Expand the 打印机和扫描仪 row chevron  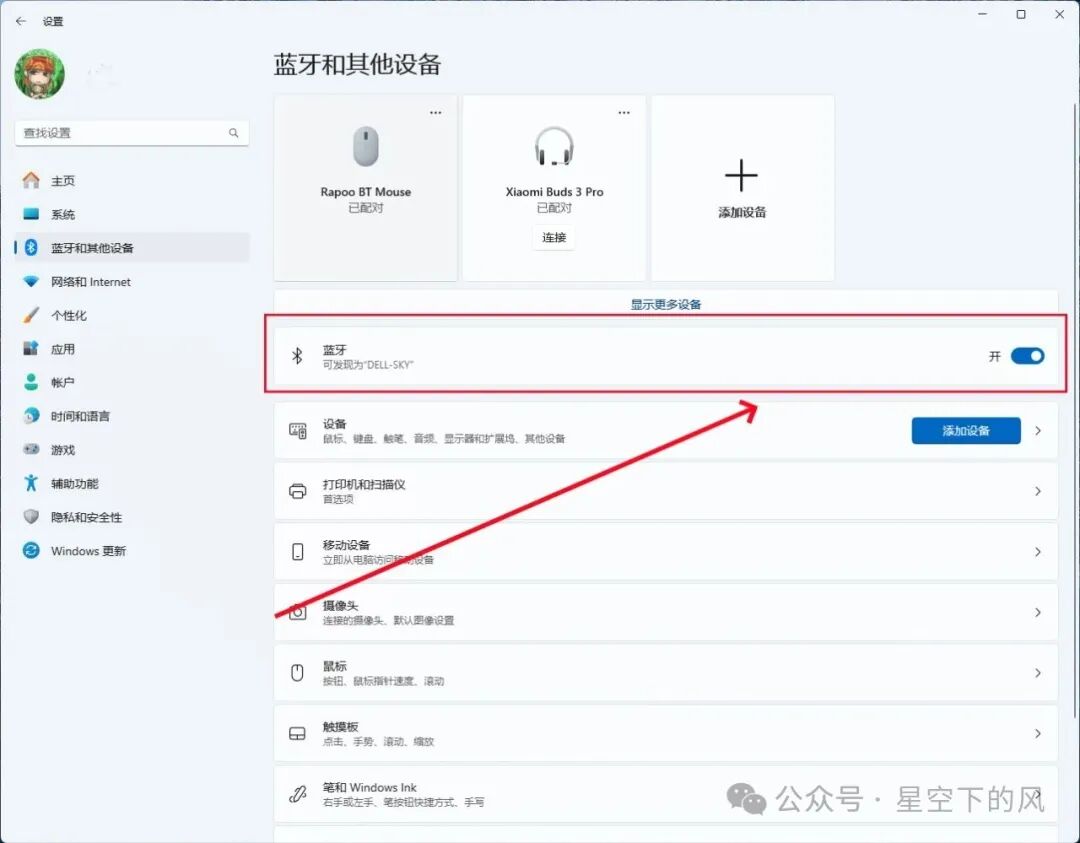(x=1037, y=491)
